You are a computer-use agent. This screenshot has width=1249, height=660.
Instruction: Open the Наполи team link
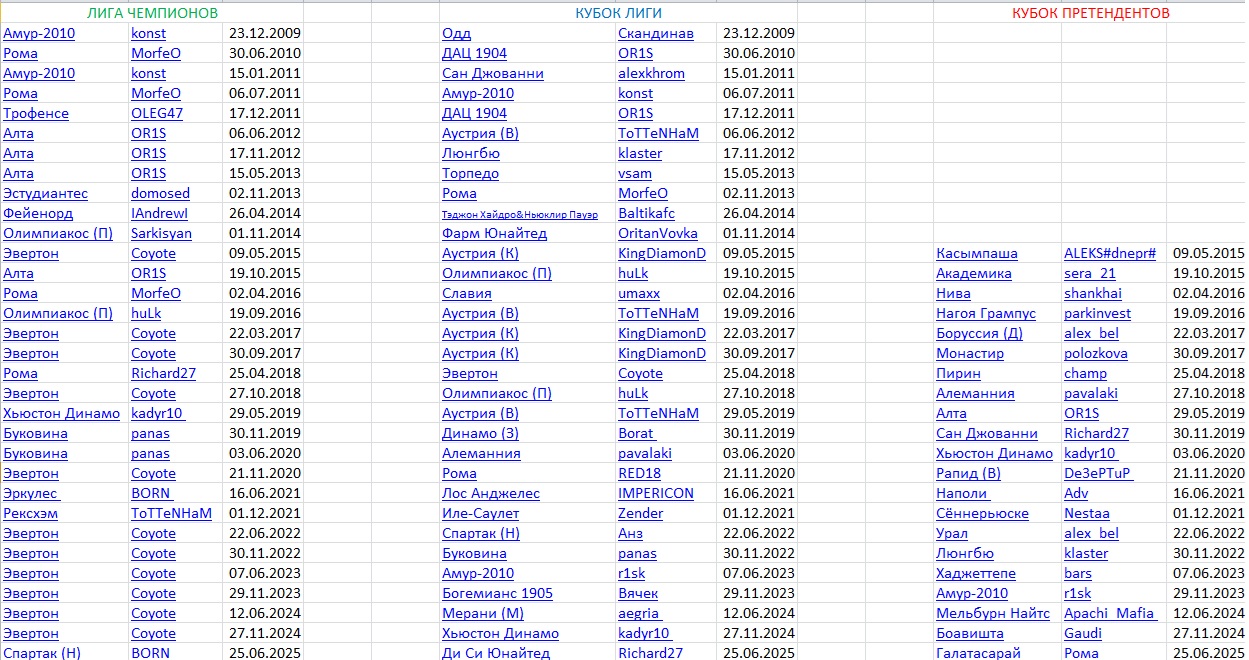point(962,493)
